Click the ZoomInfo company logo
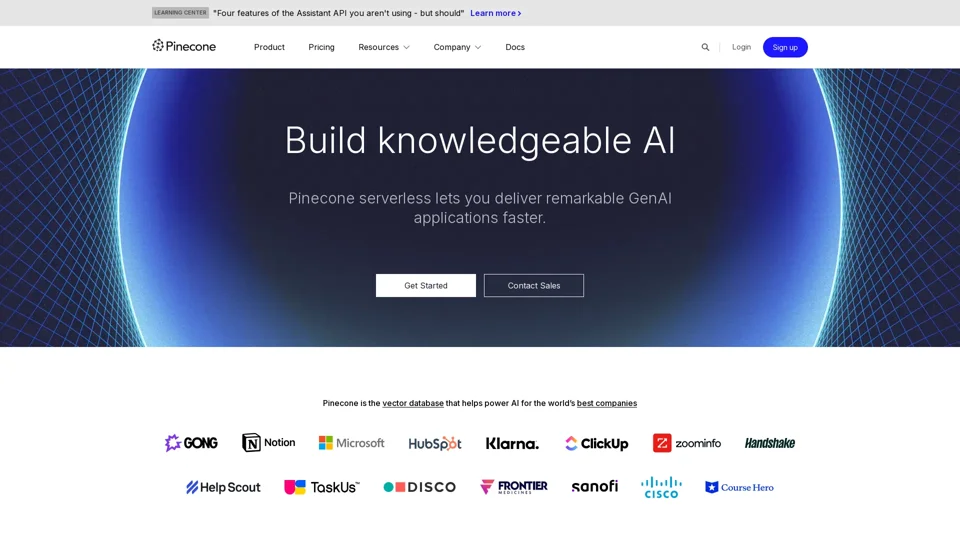The image size is (960, 540). pos(687,443)
